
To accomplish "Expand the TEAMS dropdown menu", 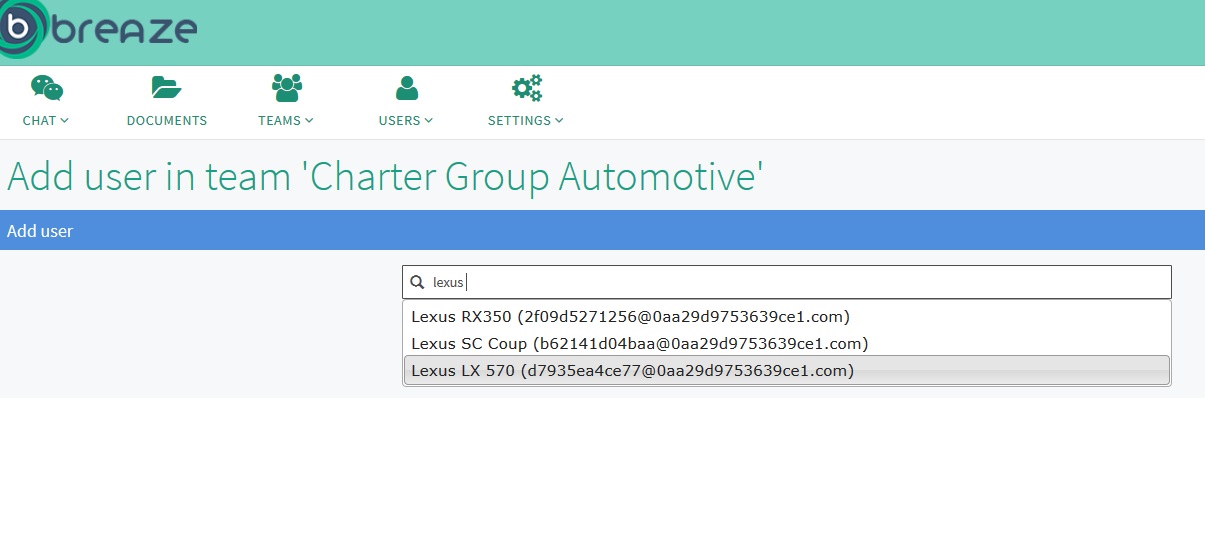I will [286, 120].
